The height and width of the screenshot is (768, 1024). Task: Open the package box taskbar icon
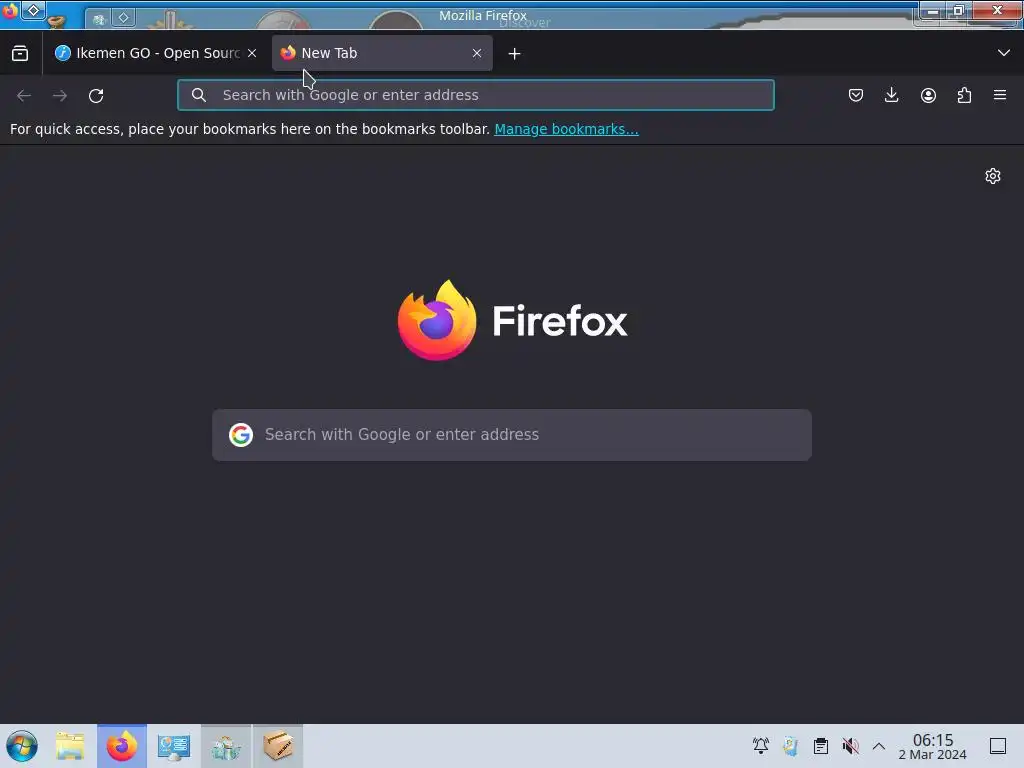point(278,746)
